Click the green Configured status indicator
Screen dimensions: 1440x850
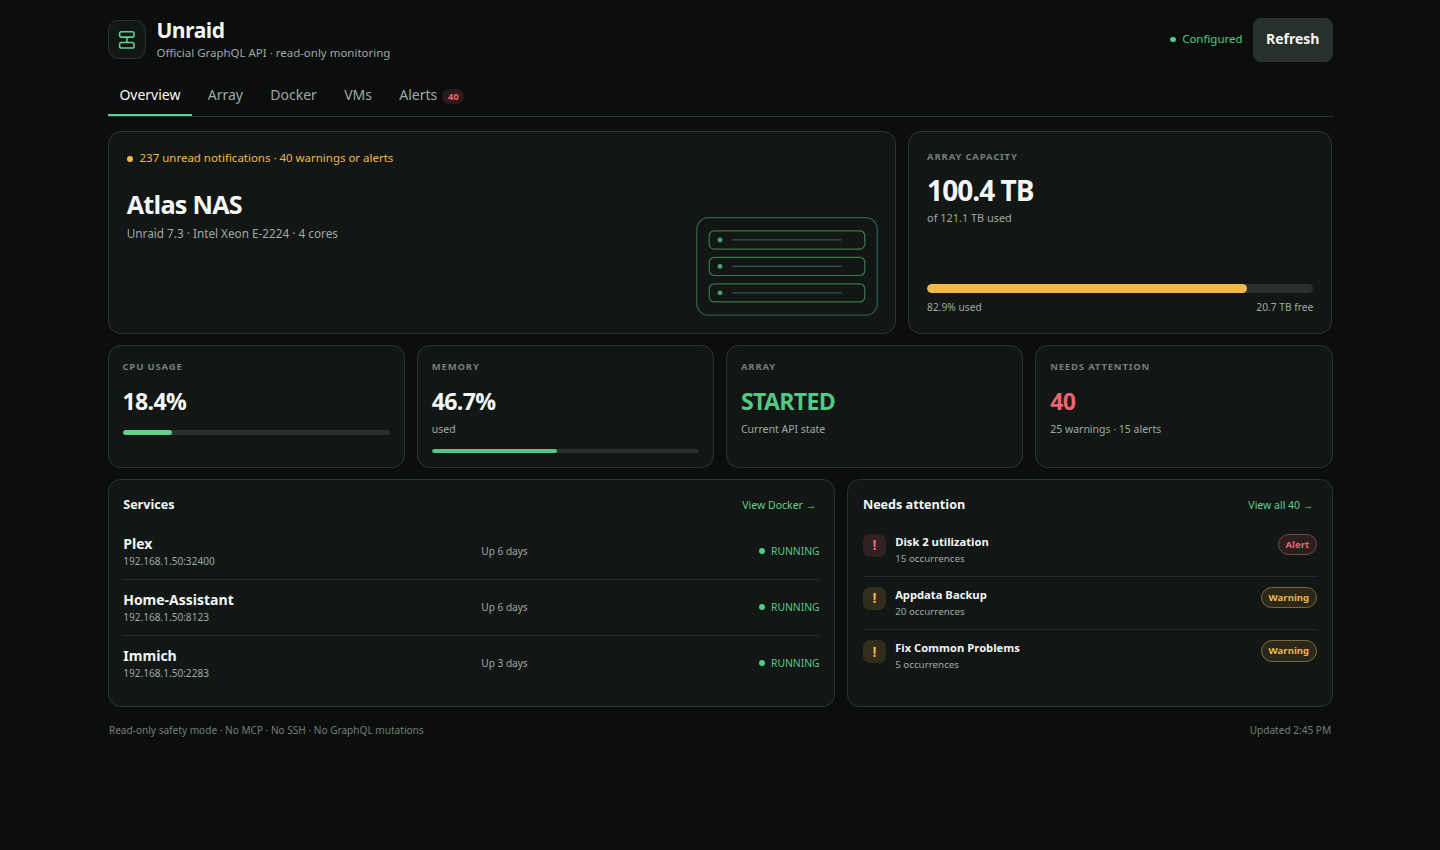(1206, 39)
